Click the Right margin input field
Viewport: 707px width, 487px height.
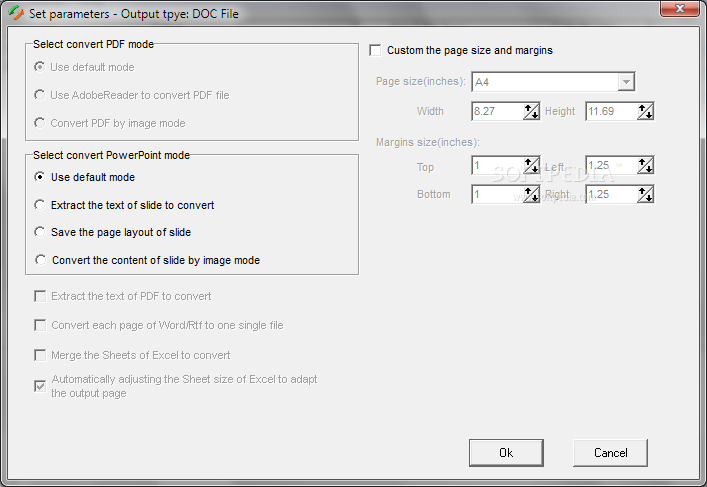[611, 194]
